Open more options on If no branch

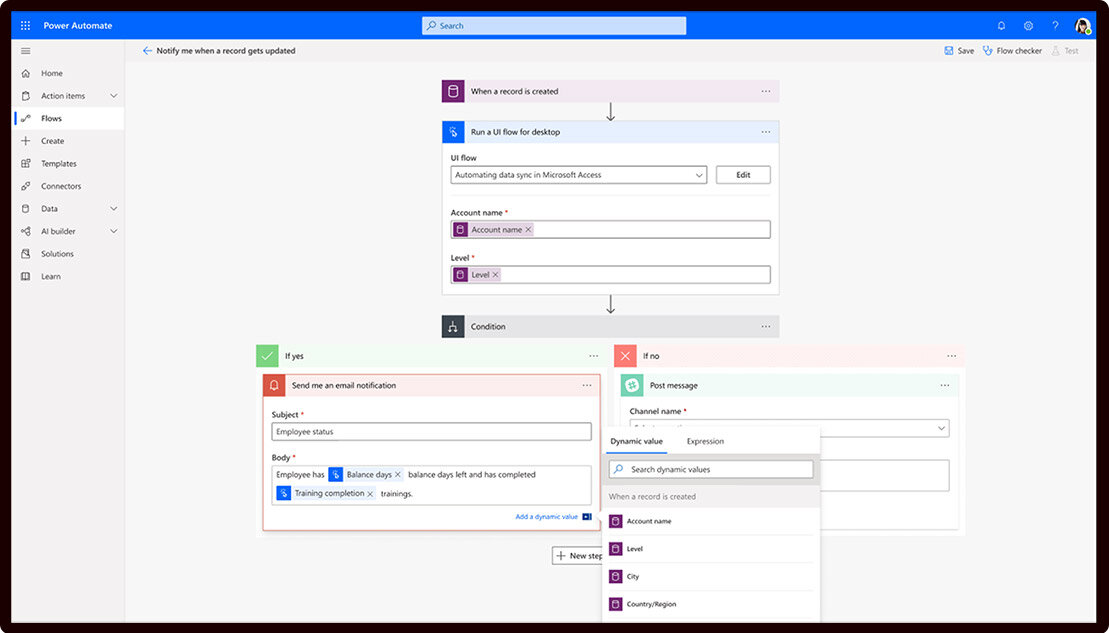951,356
